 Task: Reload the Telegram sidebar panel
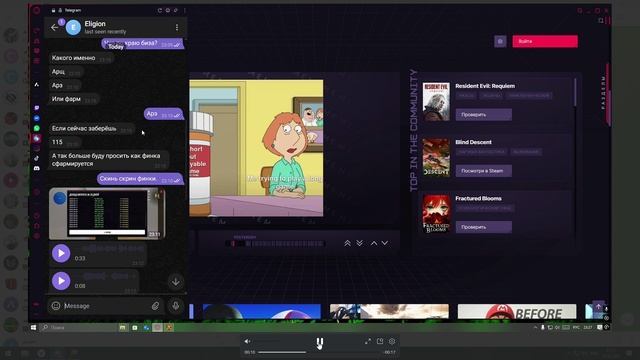pos(160,10)
